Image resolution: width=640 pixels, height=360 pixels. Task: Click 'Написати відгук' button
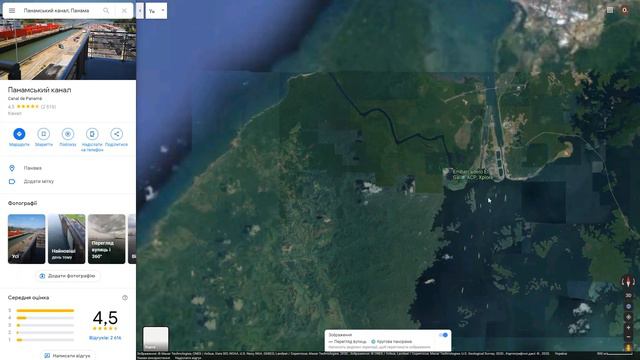tap(68, 356)
